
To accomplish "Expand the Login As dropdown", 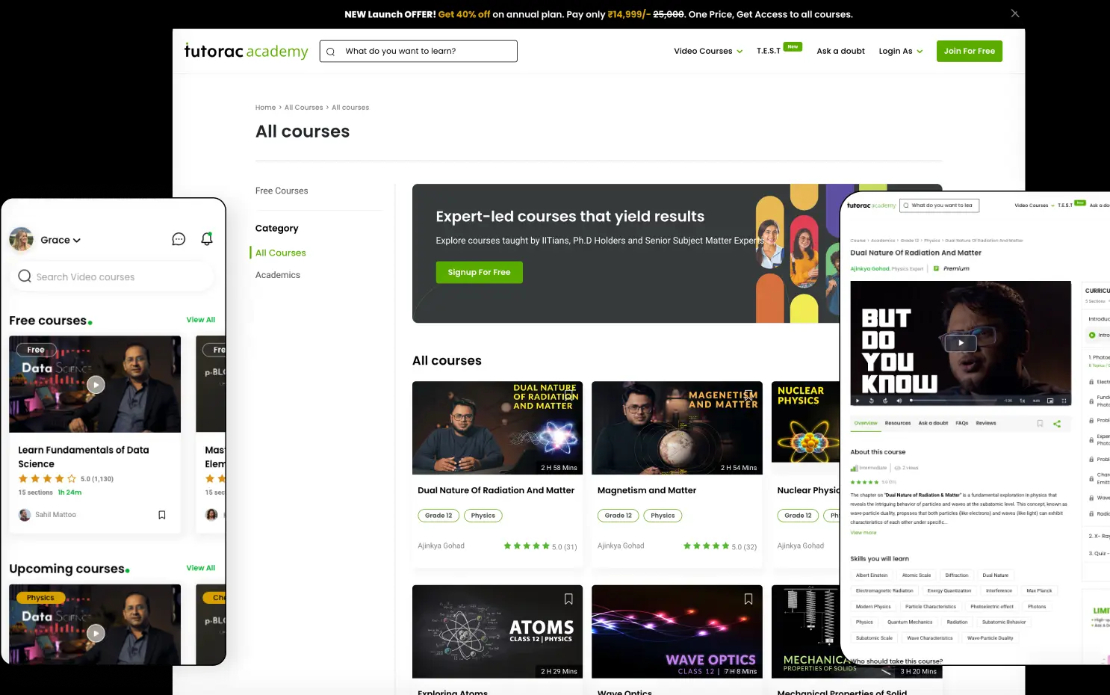I will (x=900, y=51).
